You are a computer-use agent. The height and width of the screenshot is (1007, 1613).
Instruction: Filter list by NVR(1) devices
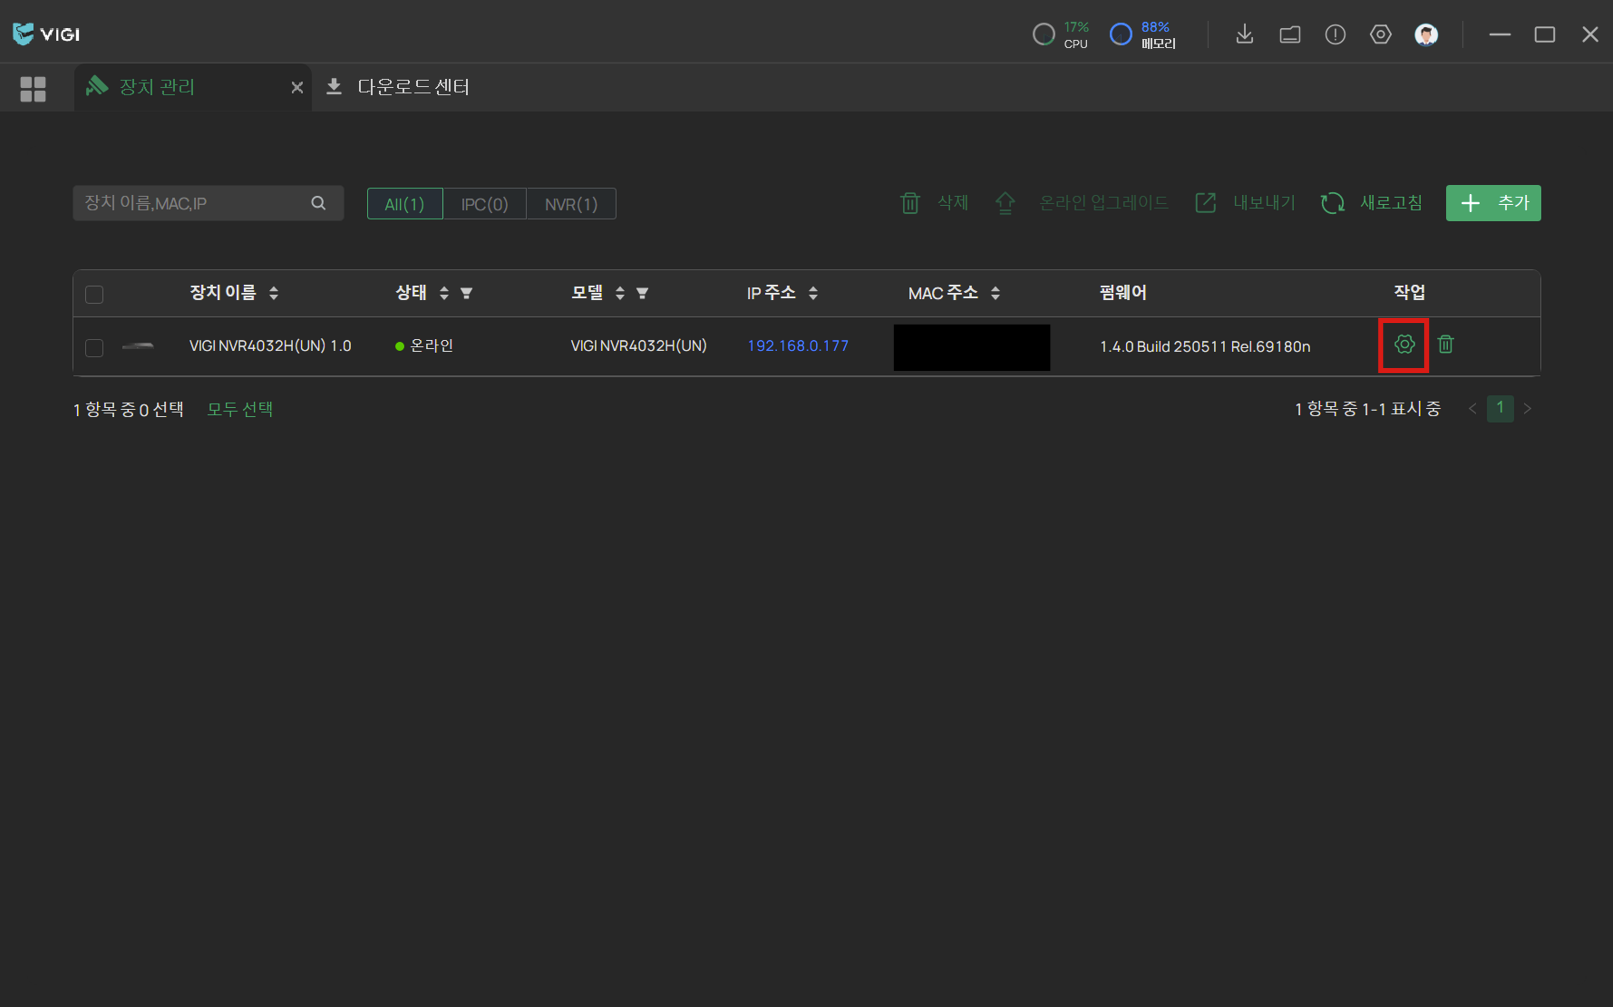click(x=571, y=204)
